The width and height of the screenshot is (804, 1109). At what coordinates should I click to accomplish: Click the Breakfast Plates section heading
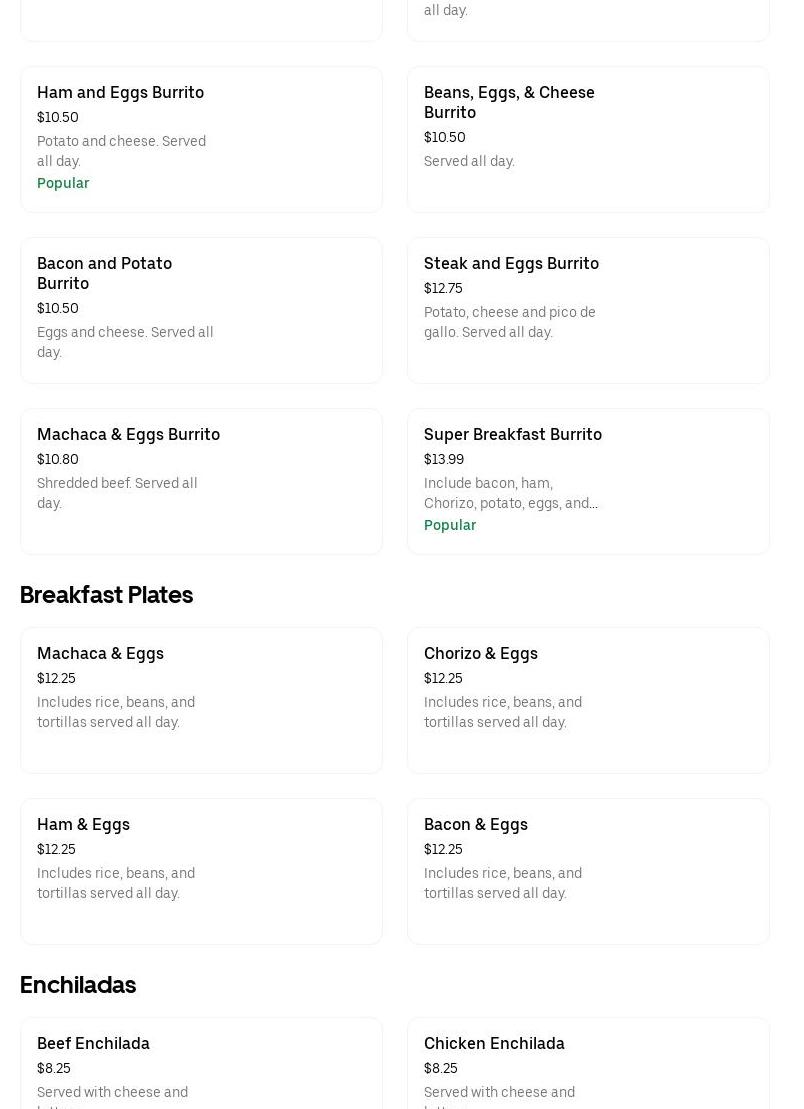tap(106, 595)
